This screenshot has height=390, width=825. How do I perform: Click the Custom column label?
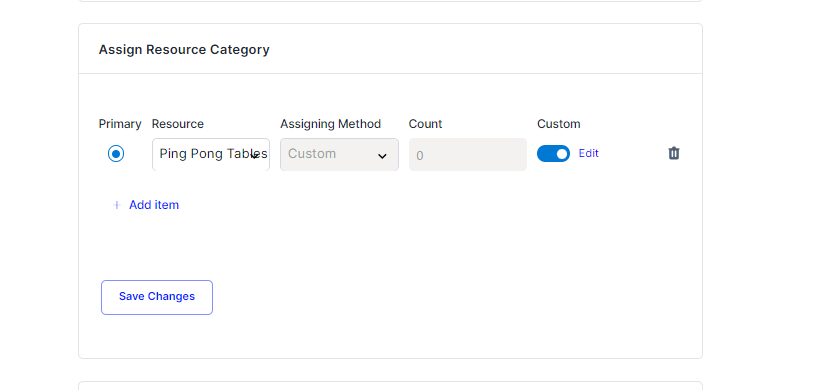[558, 124]
